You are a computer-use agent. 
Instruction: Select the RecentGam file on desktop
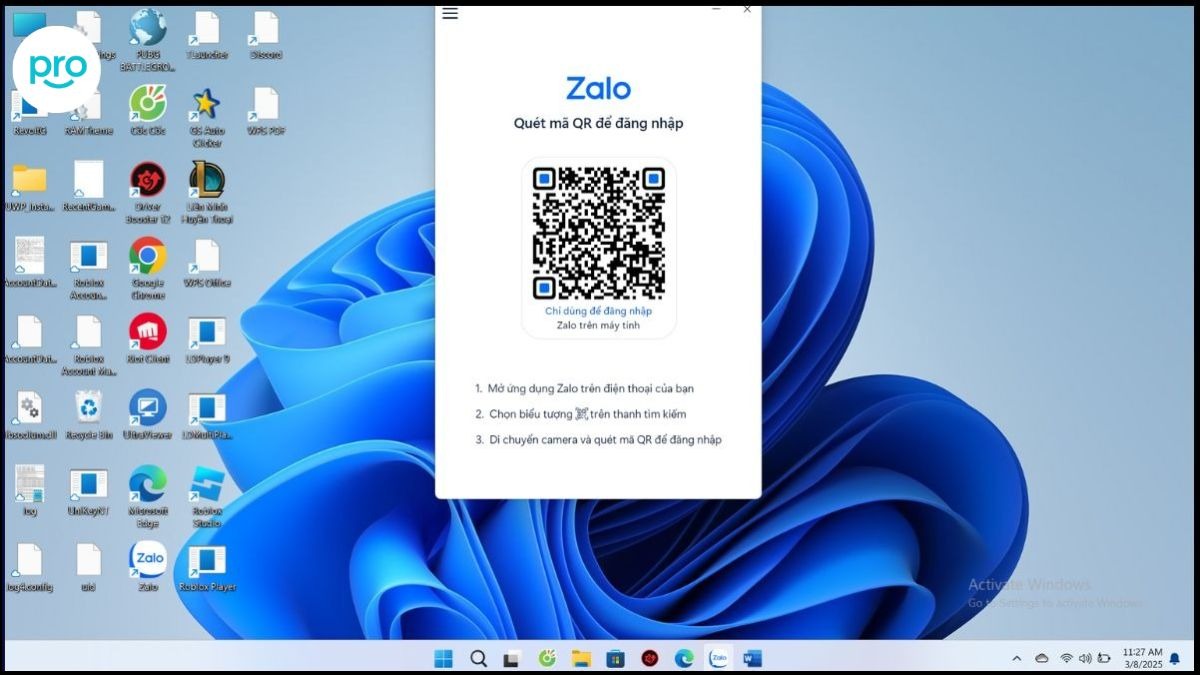point(89,188)
